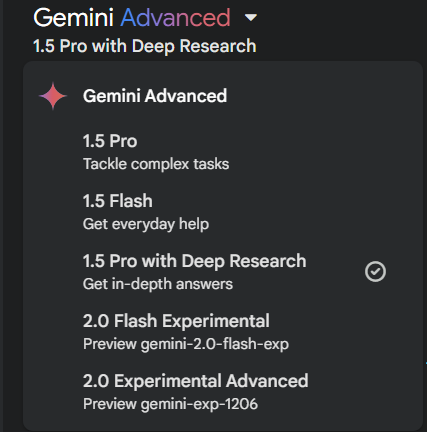Click the white 'Gemini' word in title
The image size is (427, 432).
(x=73, y=17)
